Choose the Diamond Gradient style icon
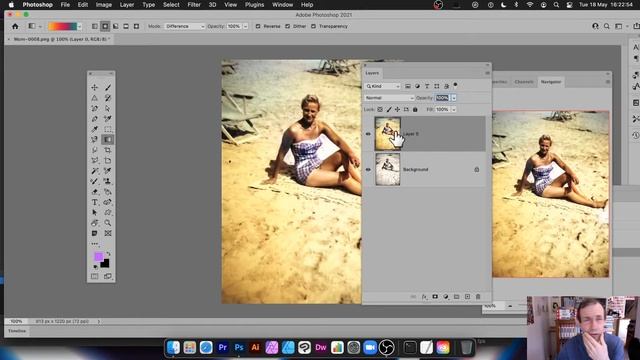Screen dimensions: 640x360 [136, 26]
